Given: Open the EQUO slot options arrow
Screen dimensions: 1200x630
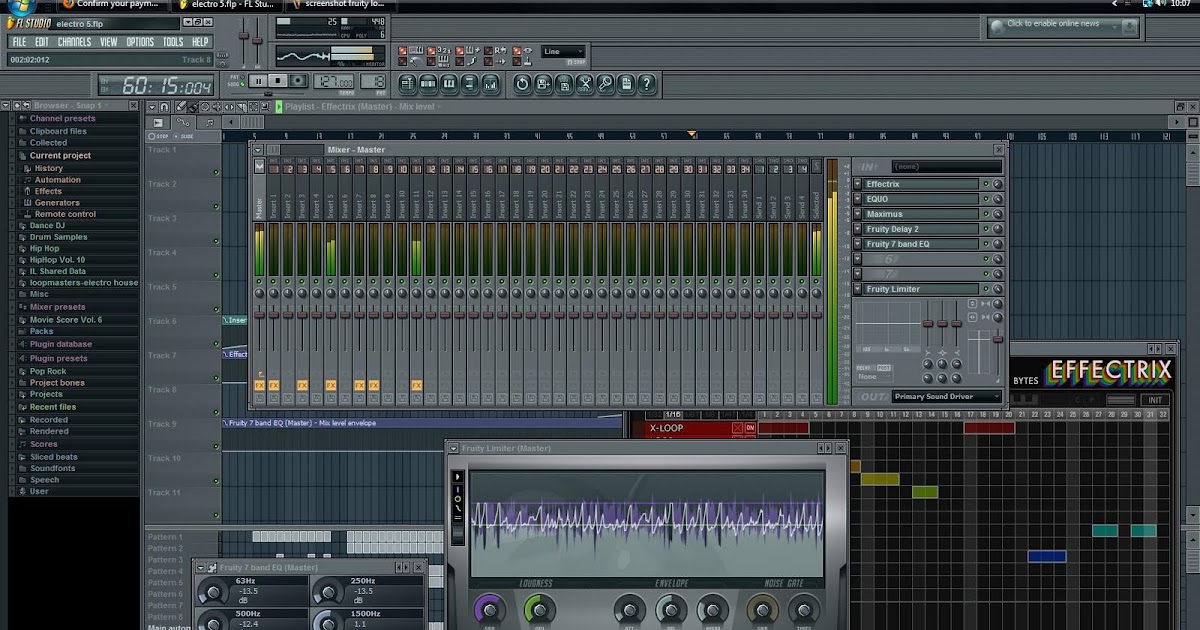Looking at the screenshot, I should [858, 199].
